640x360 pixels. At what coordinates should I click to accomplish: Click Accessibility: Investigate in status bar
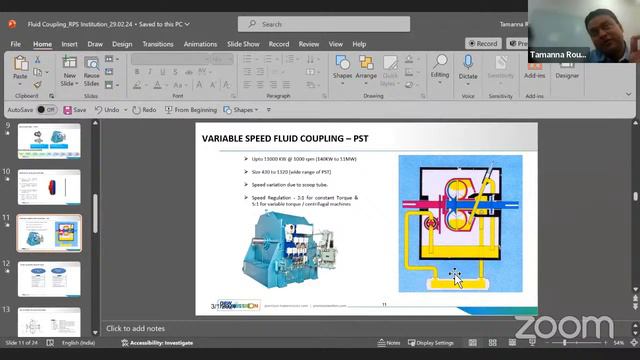(157, 343)
